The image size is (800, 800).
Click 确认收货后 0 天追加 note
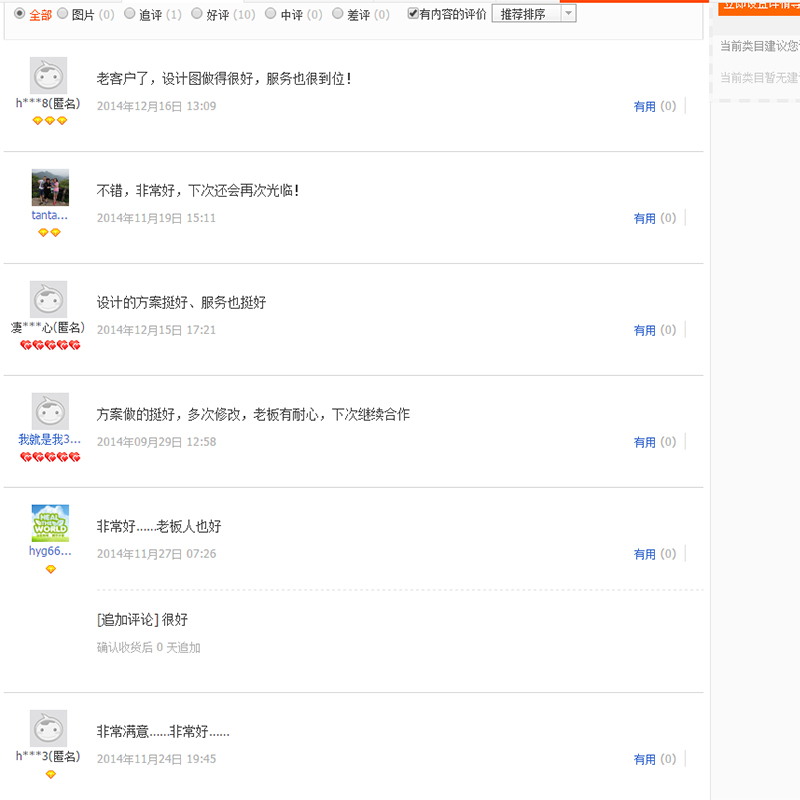click(148, 647)
